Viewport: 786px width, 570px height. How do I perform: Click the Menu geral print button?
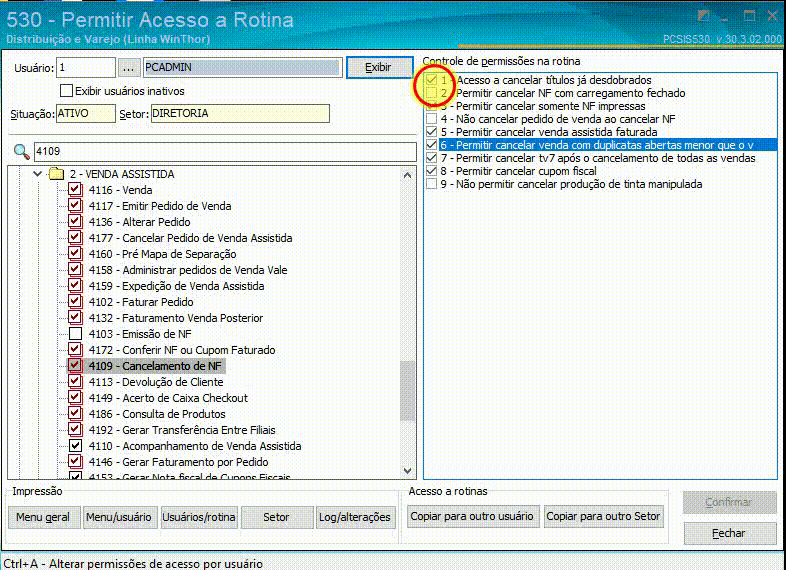[x=44, y=517]
